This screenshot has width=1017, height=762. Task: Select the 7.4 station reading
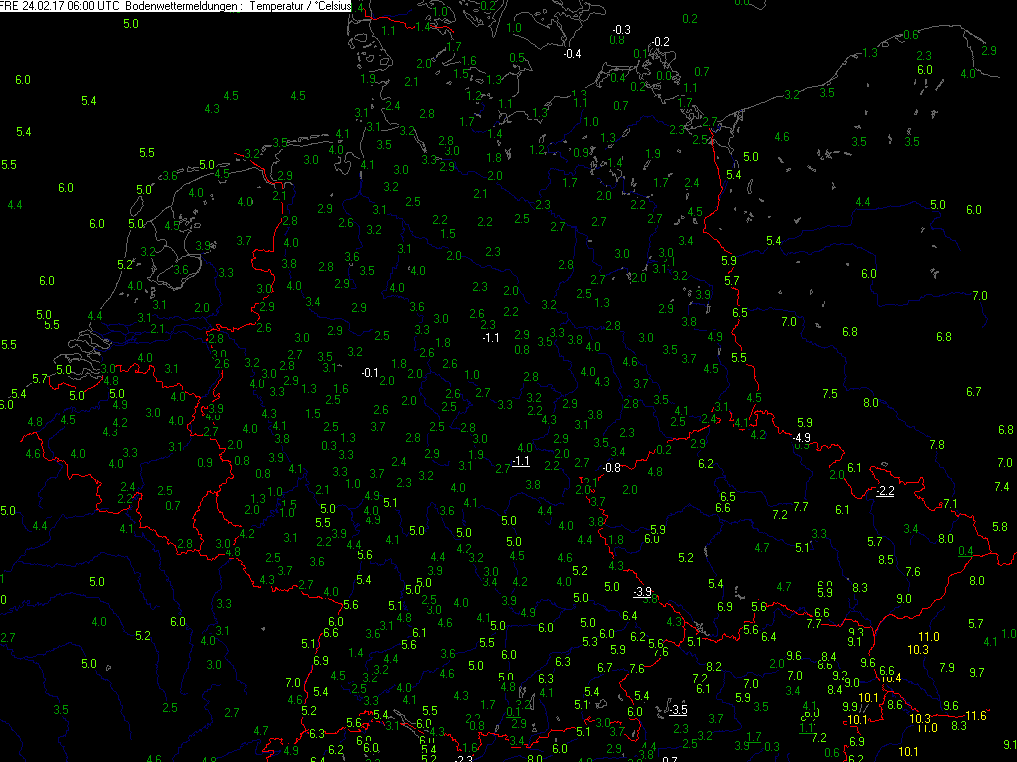click(1002, 486)
